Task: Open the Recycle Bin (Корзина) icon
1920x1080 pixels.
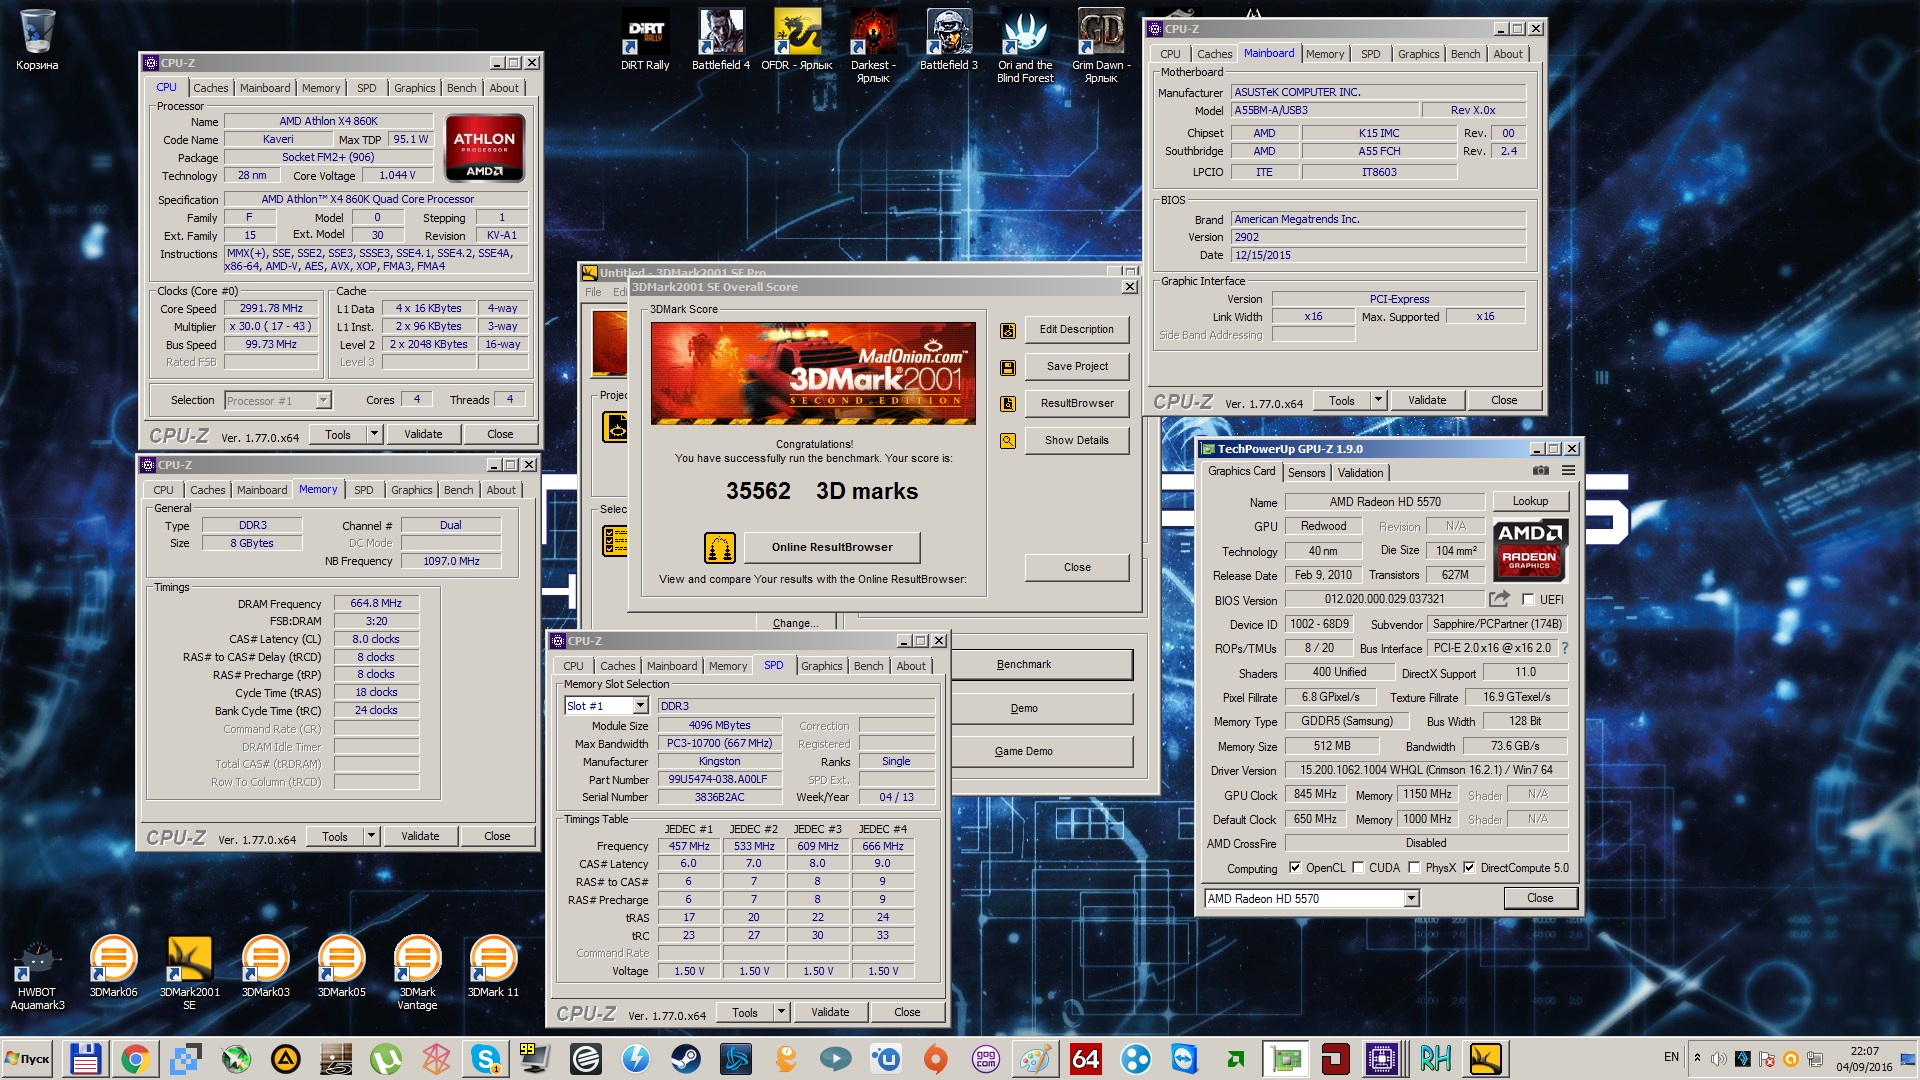Action: tap(37, 40)
